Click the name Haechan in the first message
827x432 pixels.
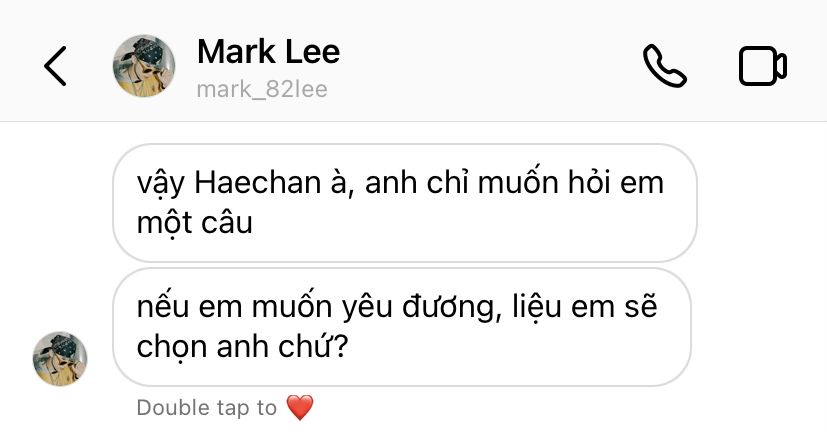tap(257, 183)
